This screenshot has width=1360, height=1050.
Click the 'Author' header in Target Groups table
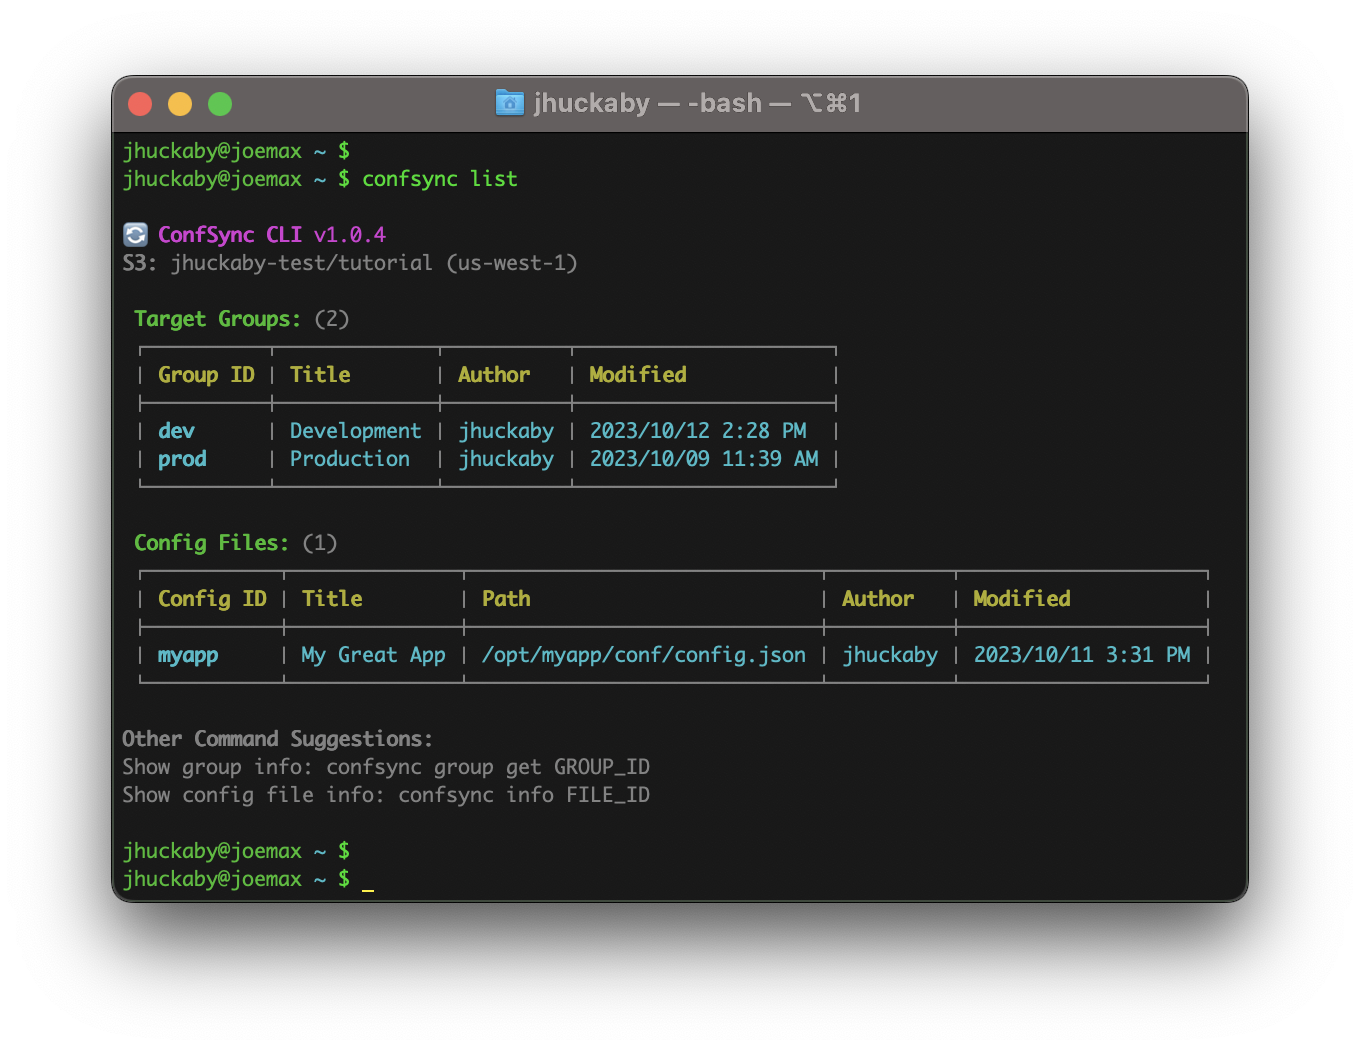tap(494, 375)
